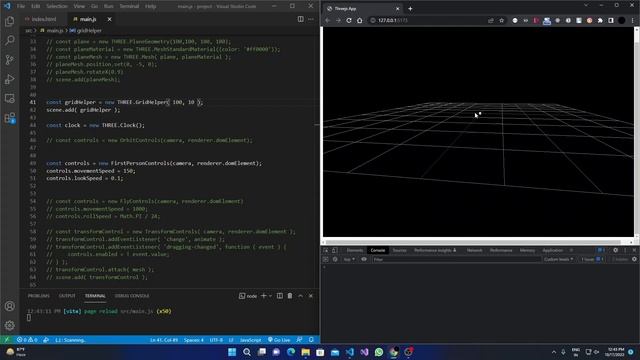The width and height of the screenshot is (640, 360).
Task: Open the console context 'top' dropdown
Action: coord(349,259)
